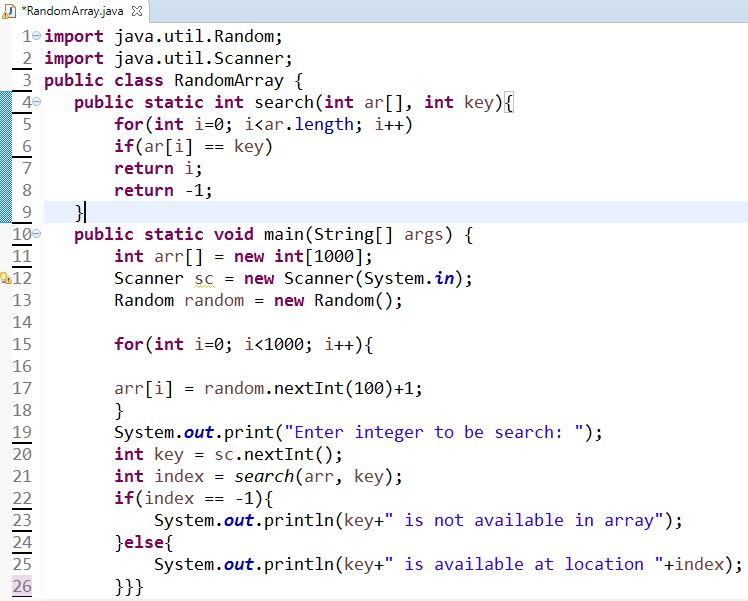Click 'java.util.Scanner' on line 2
The image size is (748, 601).
click(199, 58)
